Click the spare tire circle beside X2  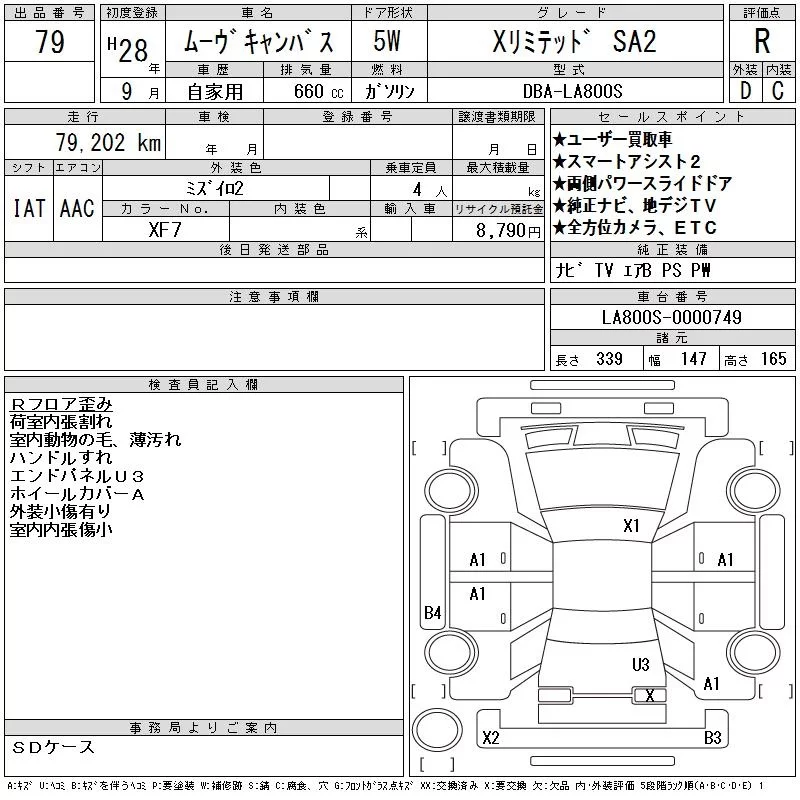434,725
